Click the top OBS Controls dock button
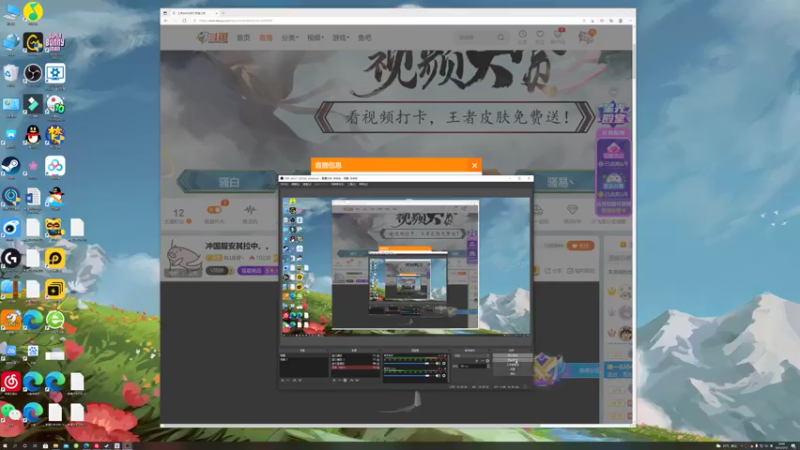 [x=512, y=355]
